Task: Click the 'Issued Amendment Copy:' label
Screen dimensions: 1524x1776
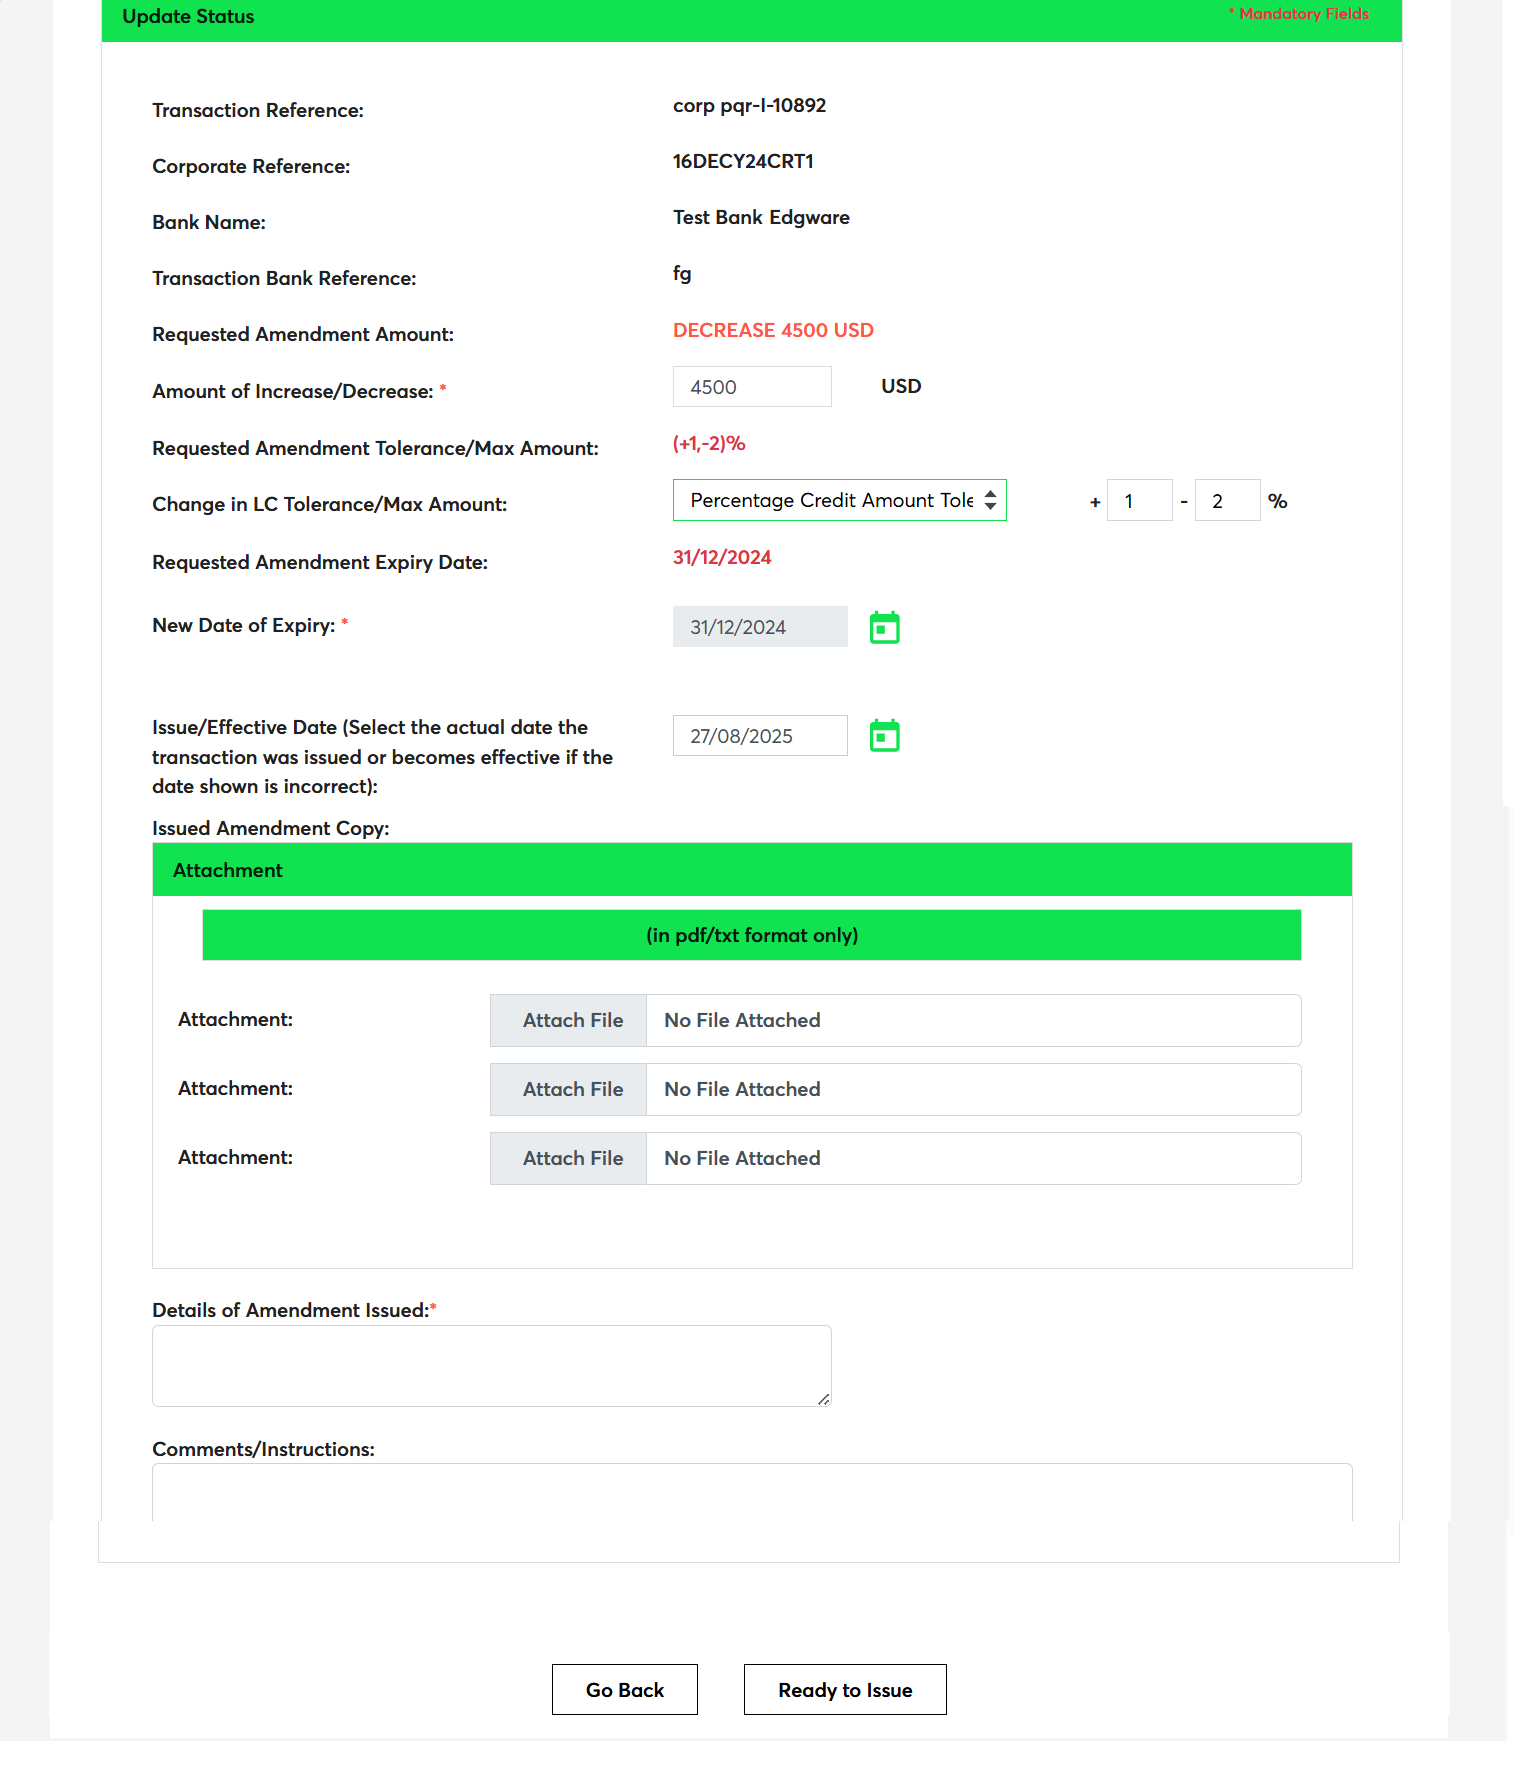Action: click(x=271, y=828)
